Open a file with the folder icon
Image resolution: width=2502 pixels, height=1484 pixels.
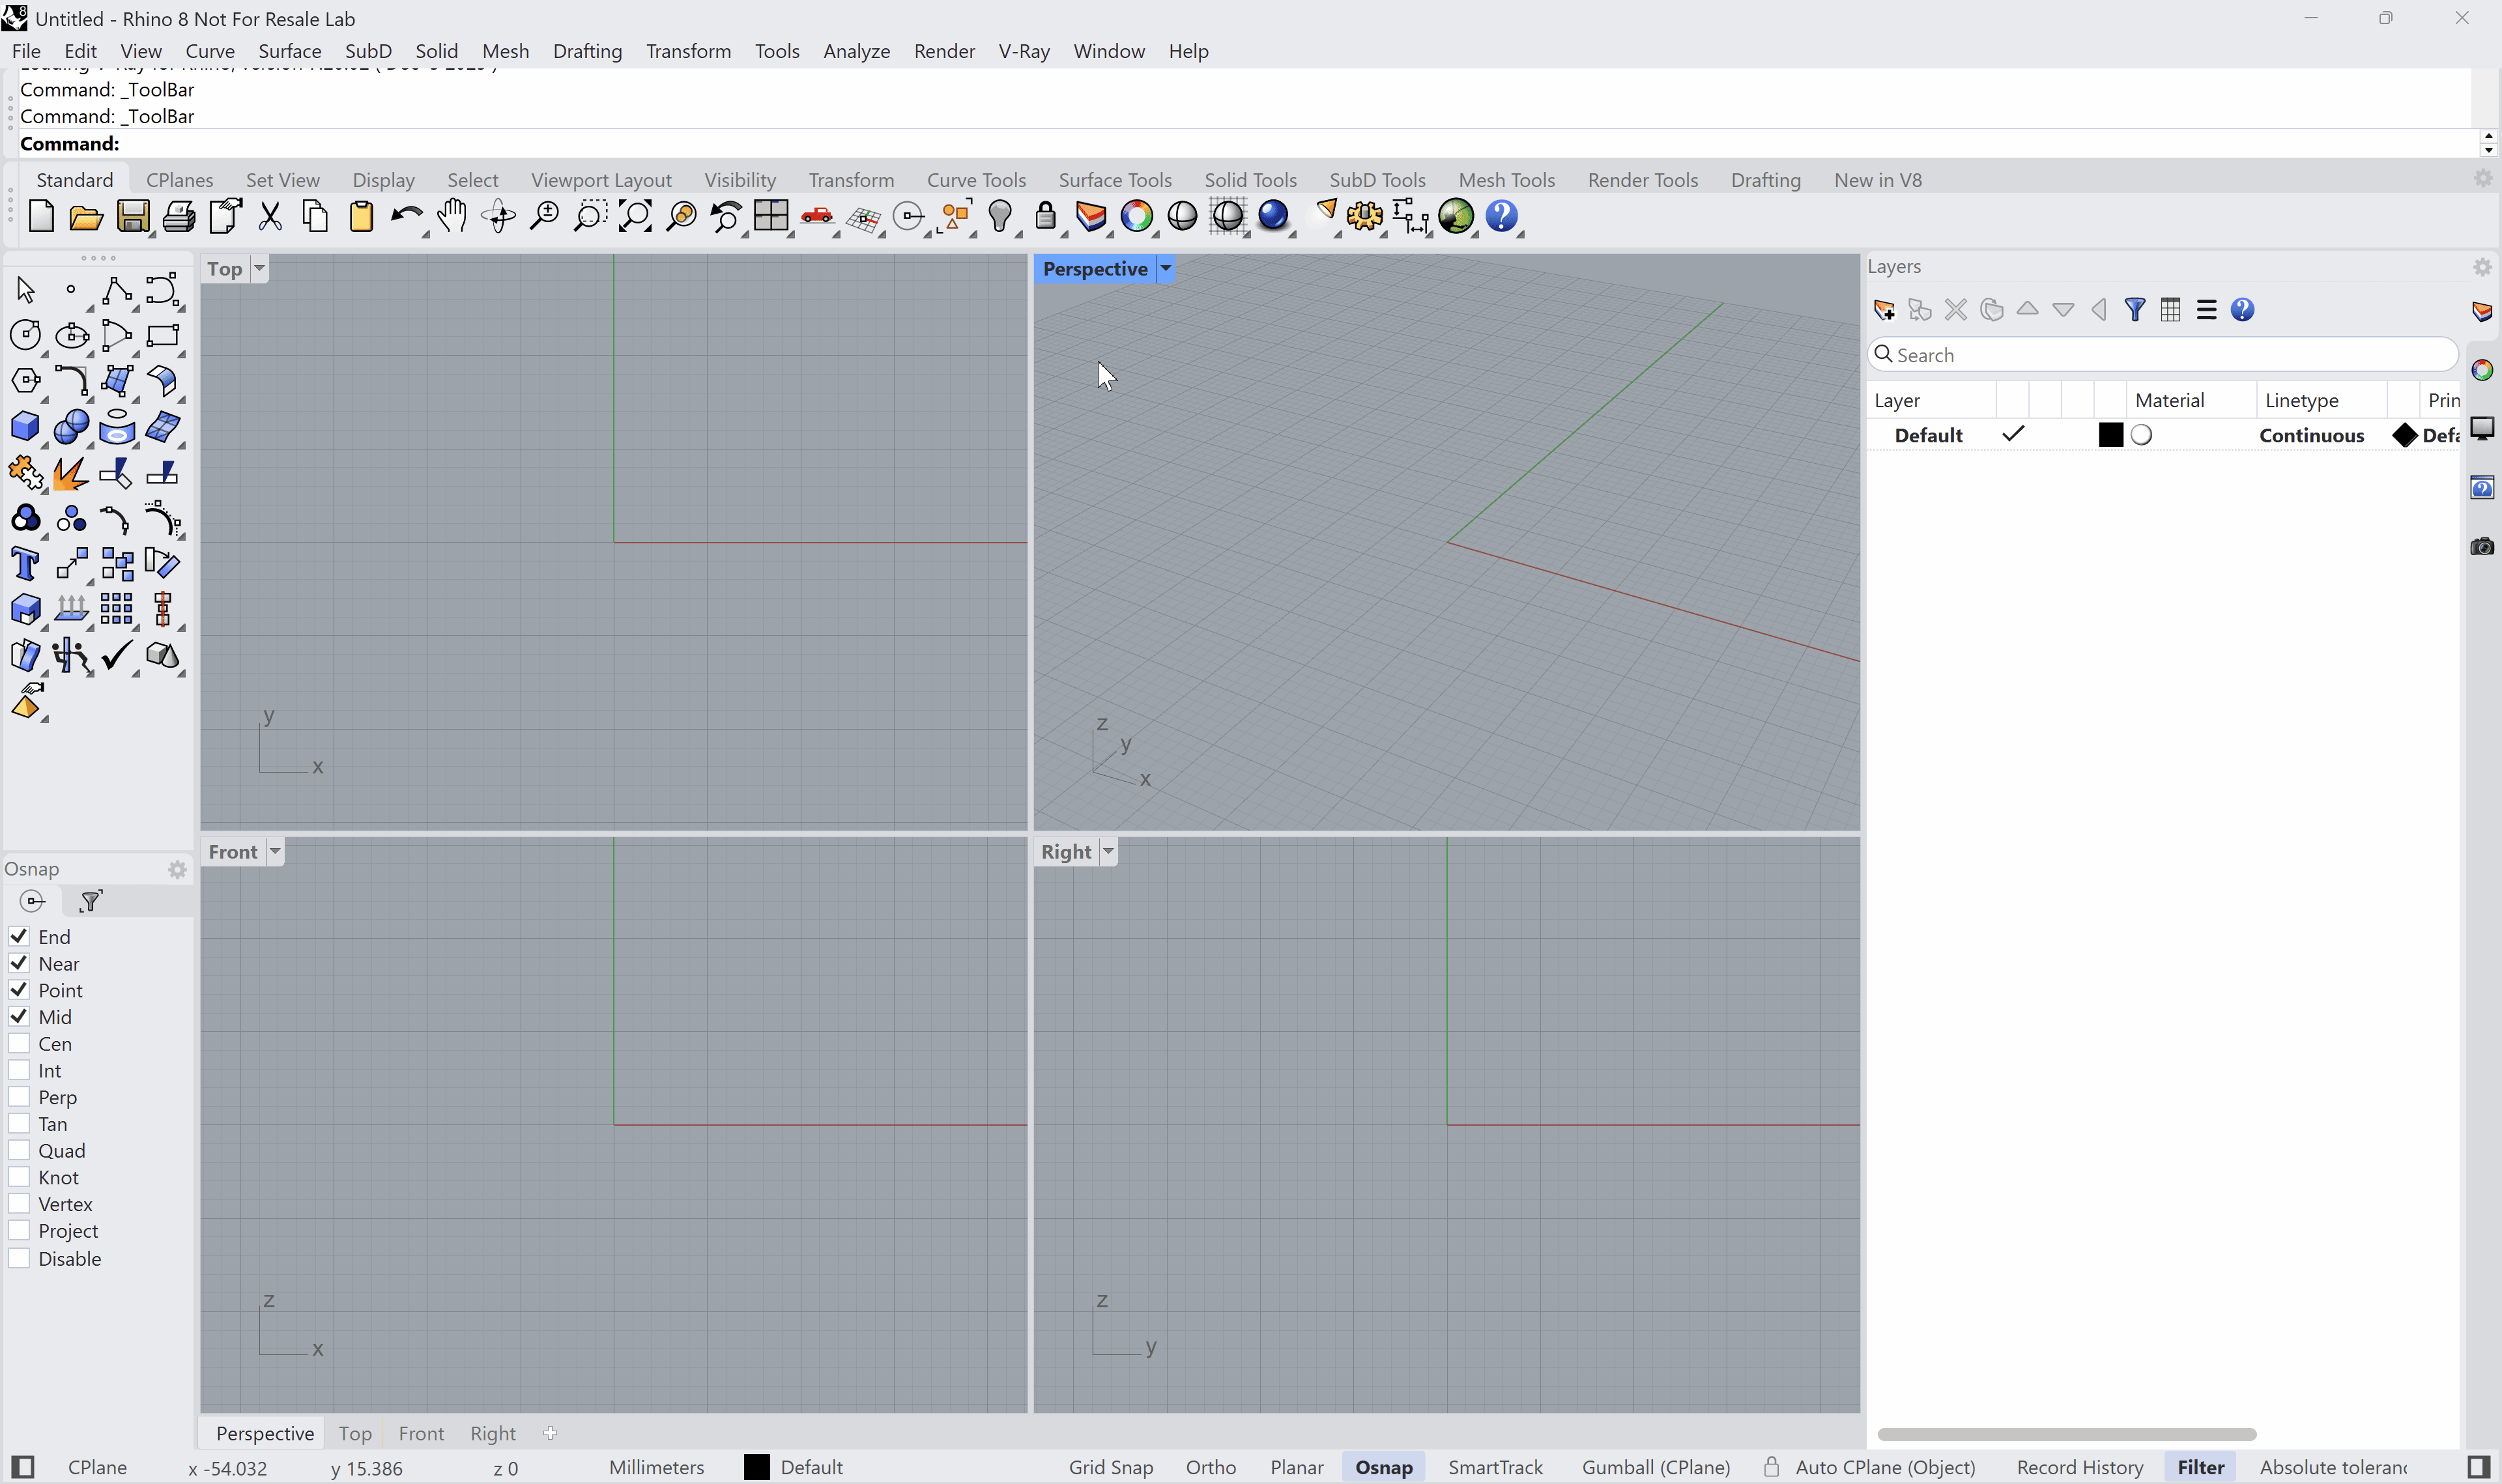(x=86, y=217)
